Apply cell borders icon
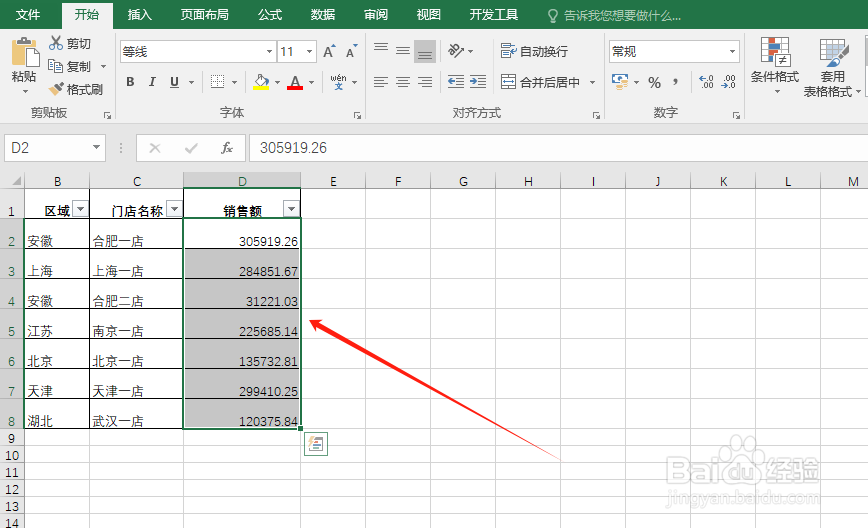Image resolution: width=868 pixels, height=528 pixels. click(x=218, y=82)
